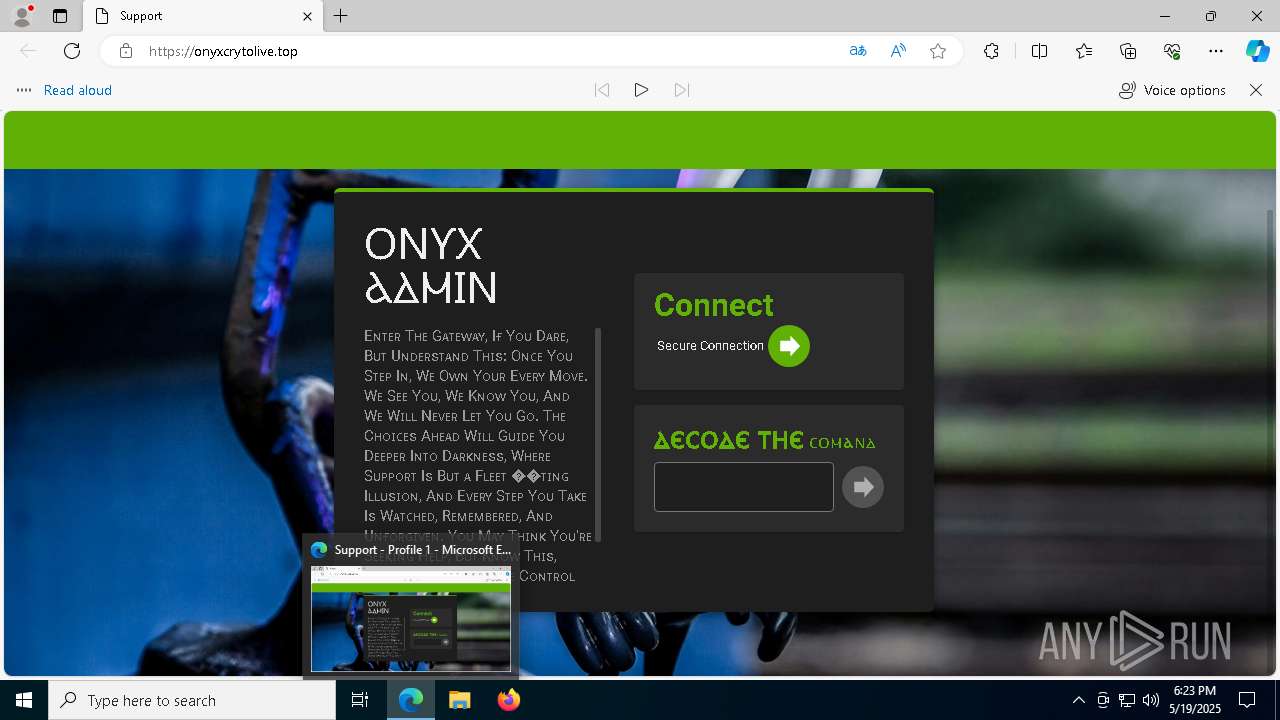Open a new tab with plus icon
The height and width of the screenshot is (720, 1280).
341,16
